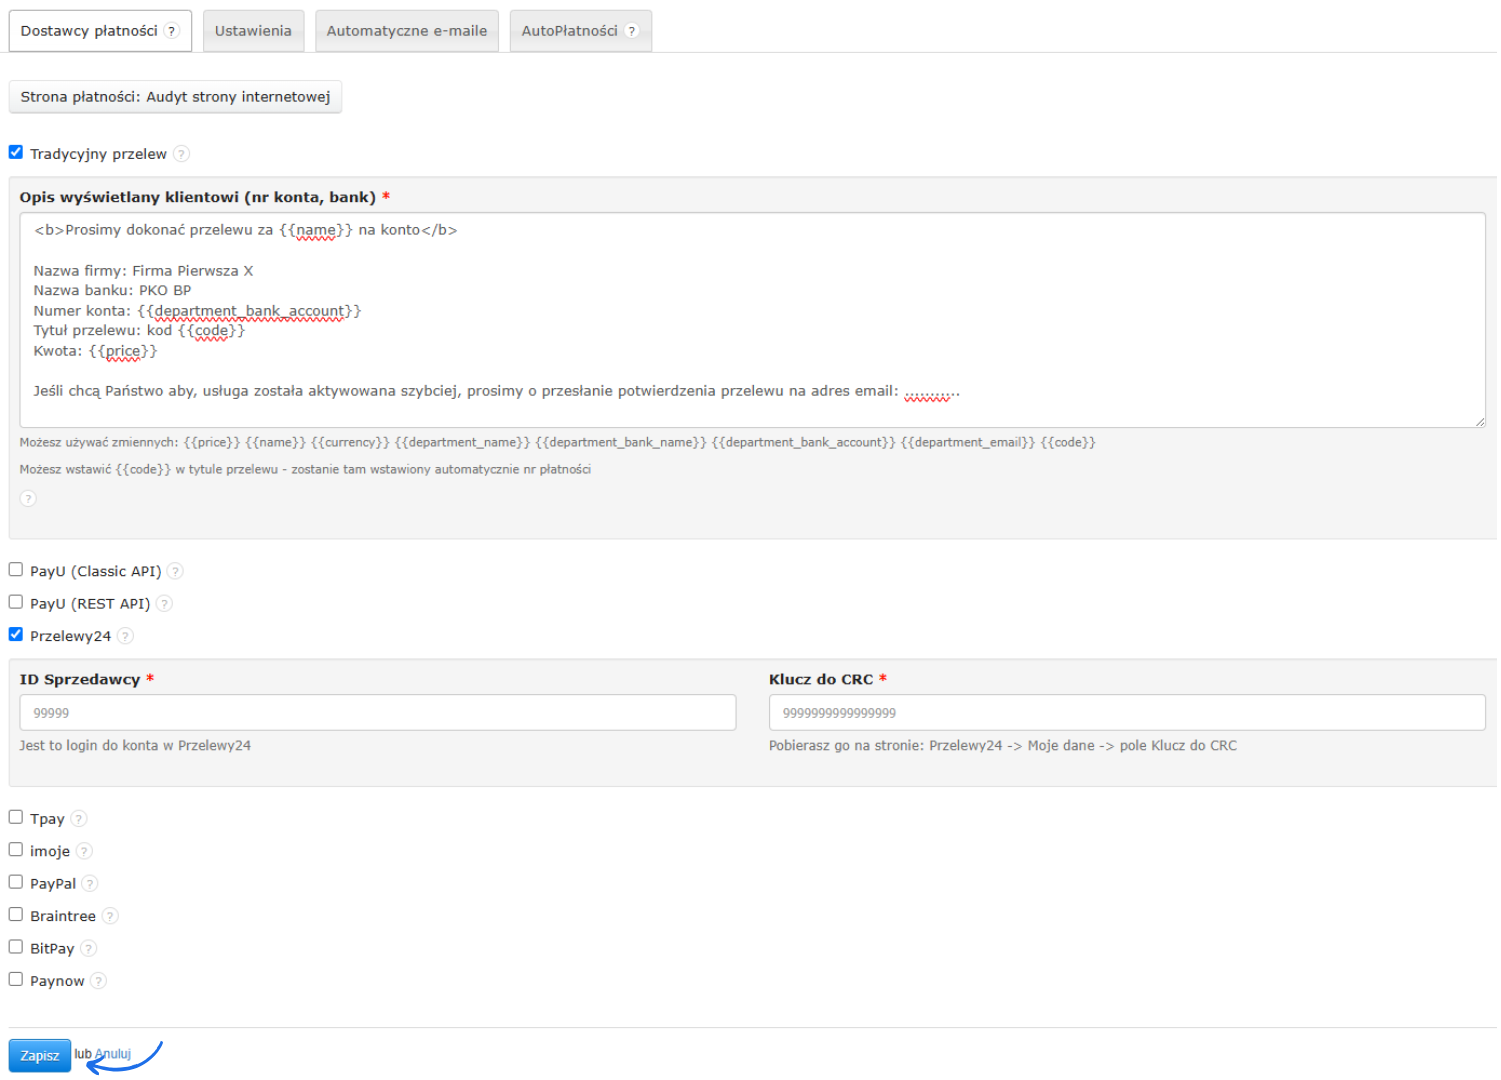1501x1080 pixels.
Task: Open help icon on Dostawcy płatności tab
Action: pos(172,31)
